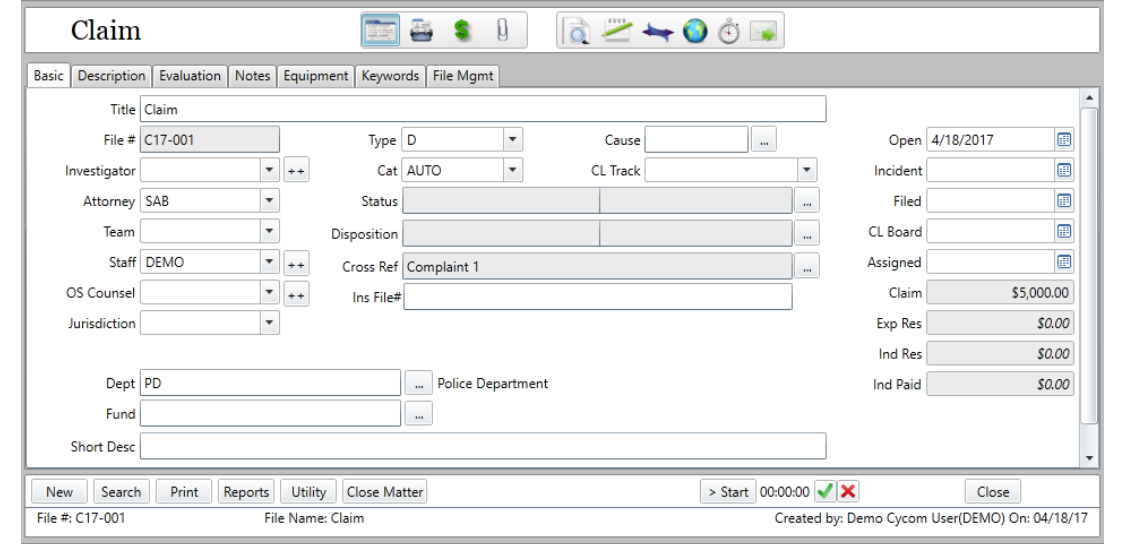This screenshot has height=545, width=1125.
Task: Switch to the Keywords tab
Action: coord(390,76)
